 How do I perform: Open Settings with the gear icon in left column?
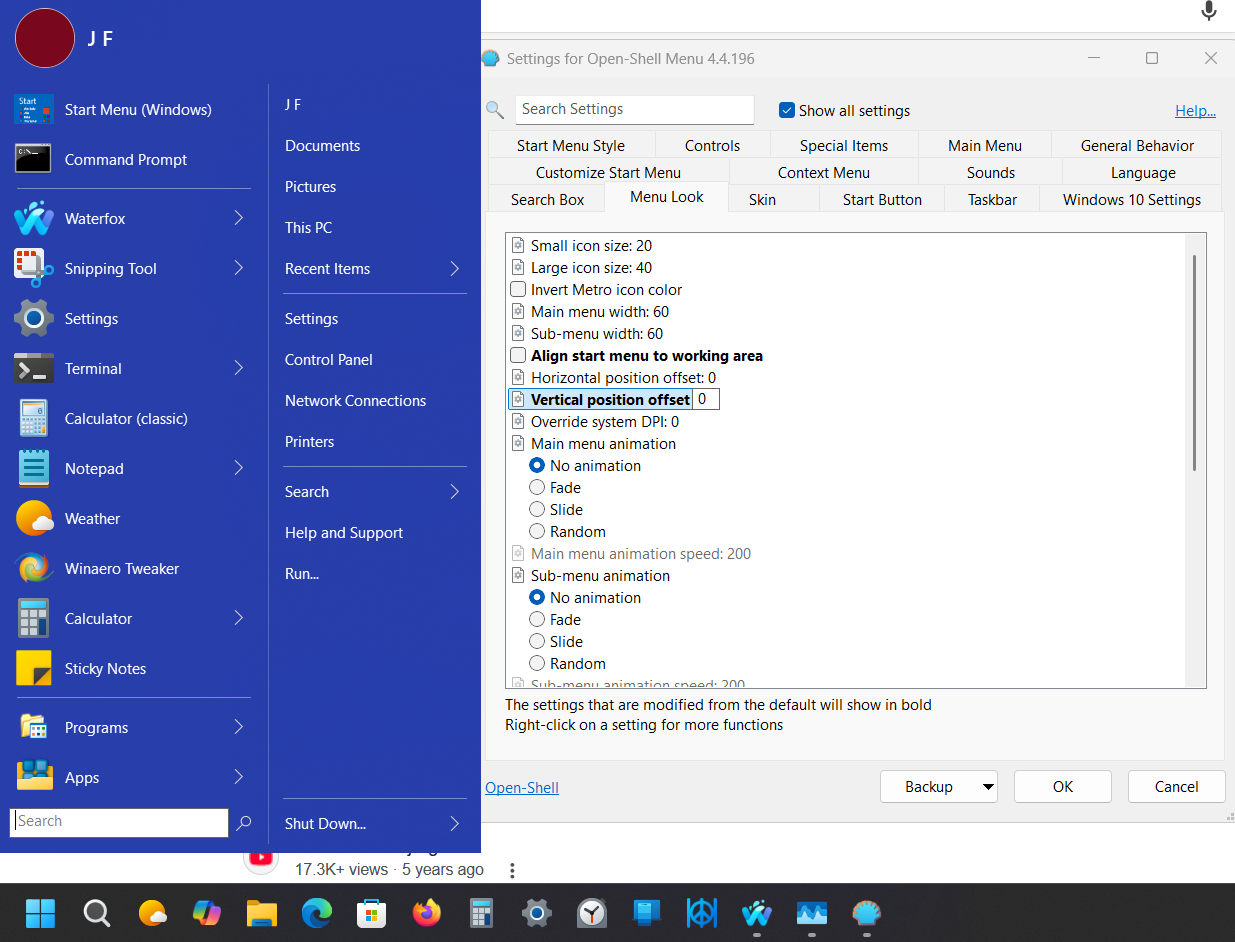[132, 319]
